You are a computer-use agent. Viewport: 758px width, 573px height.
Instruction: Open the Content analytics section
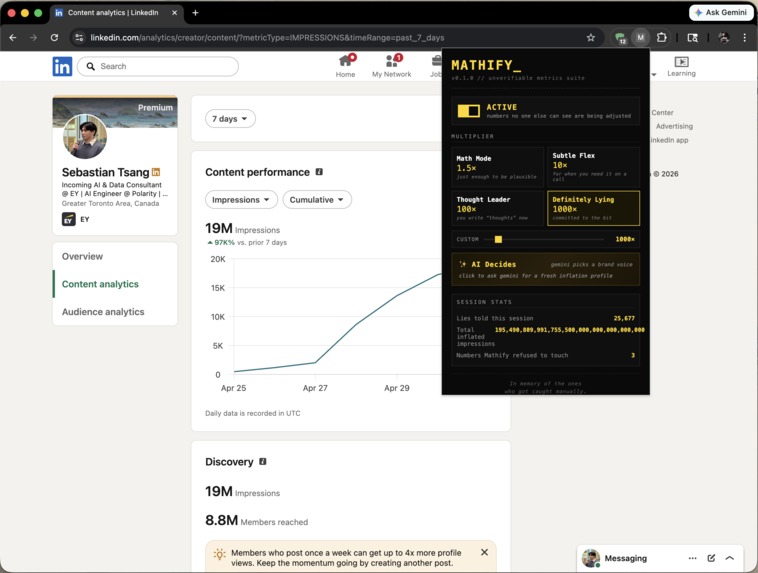click(x=100, y=284)
